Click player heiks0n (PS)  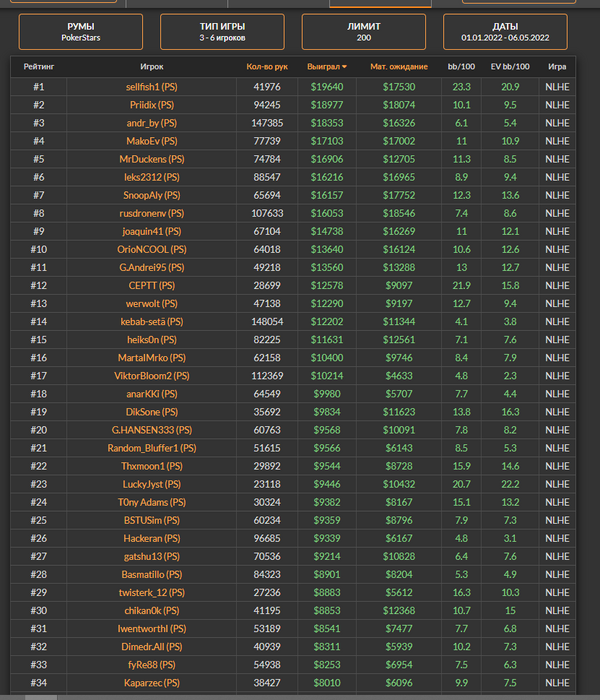click(152, 340)
